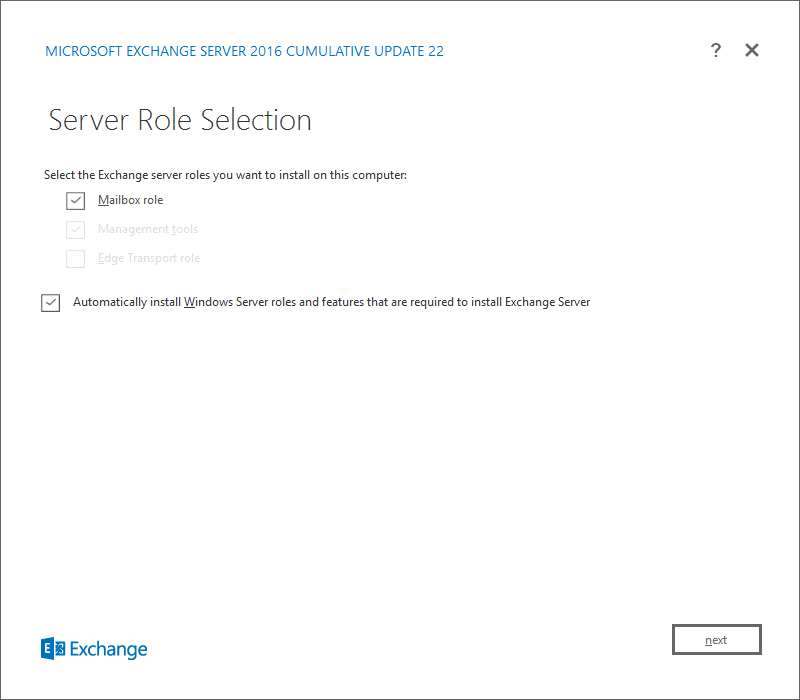Select the "Edge Transport role" label text
This screenshot has height=700, width=800.
(x=149, y=258)
